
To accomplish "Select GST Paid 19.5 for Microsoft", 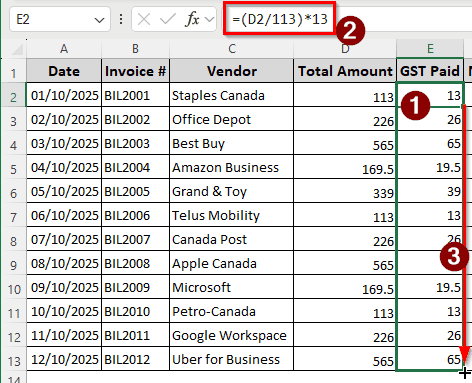I will click(x=430, y=287).
